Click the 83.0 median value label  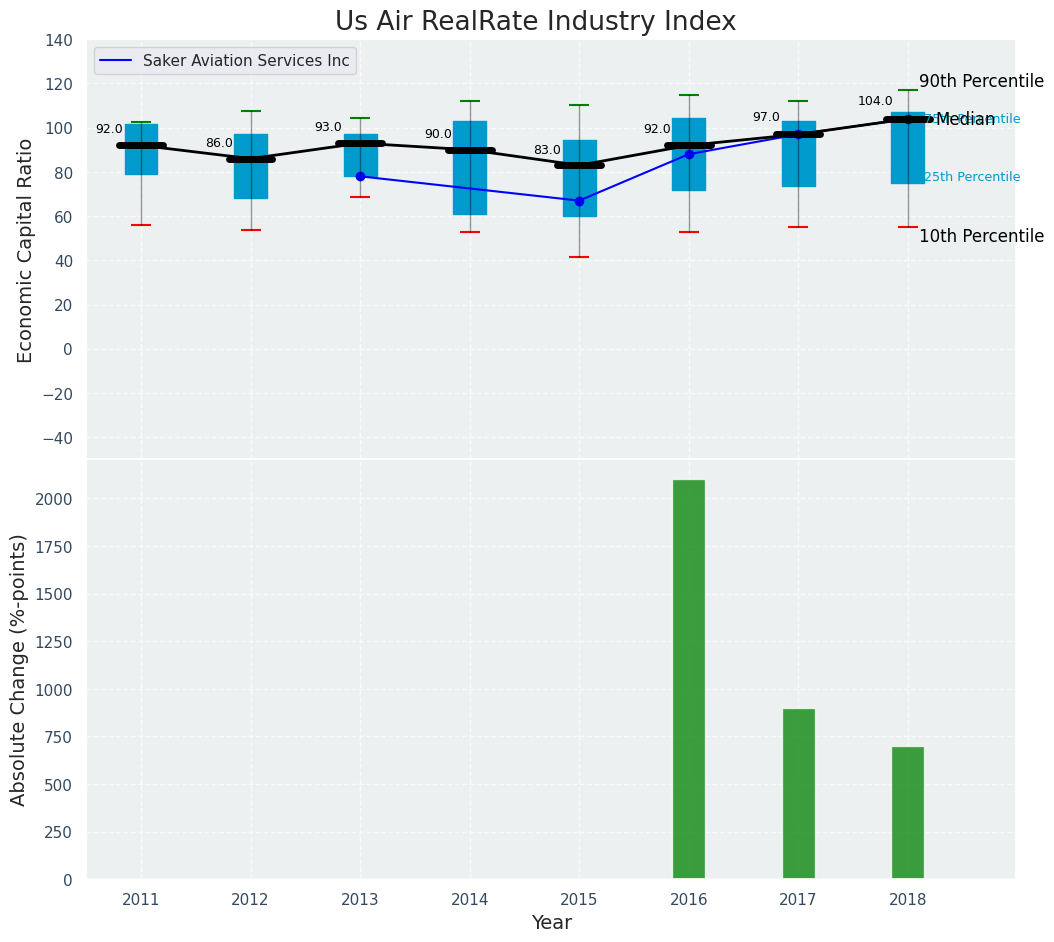[x=547, y=150]
